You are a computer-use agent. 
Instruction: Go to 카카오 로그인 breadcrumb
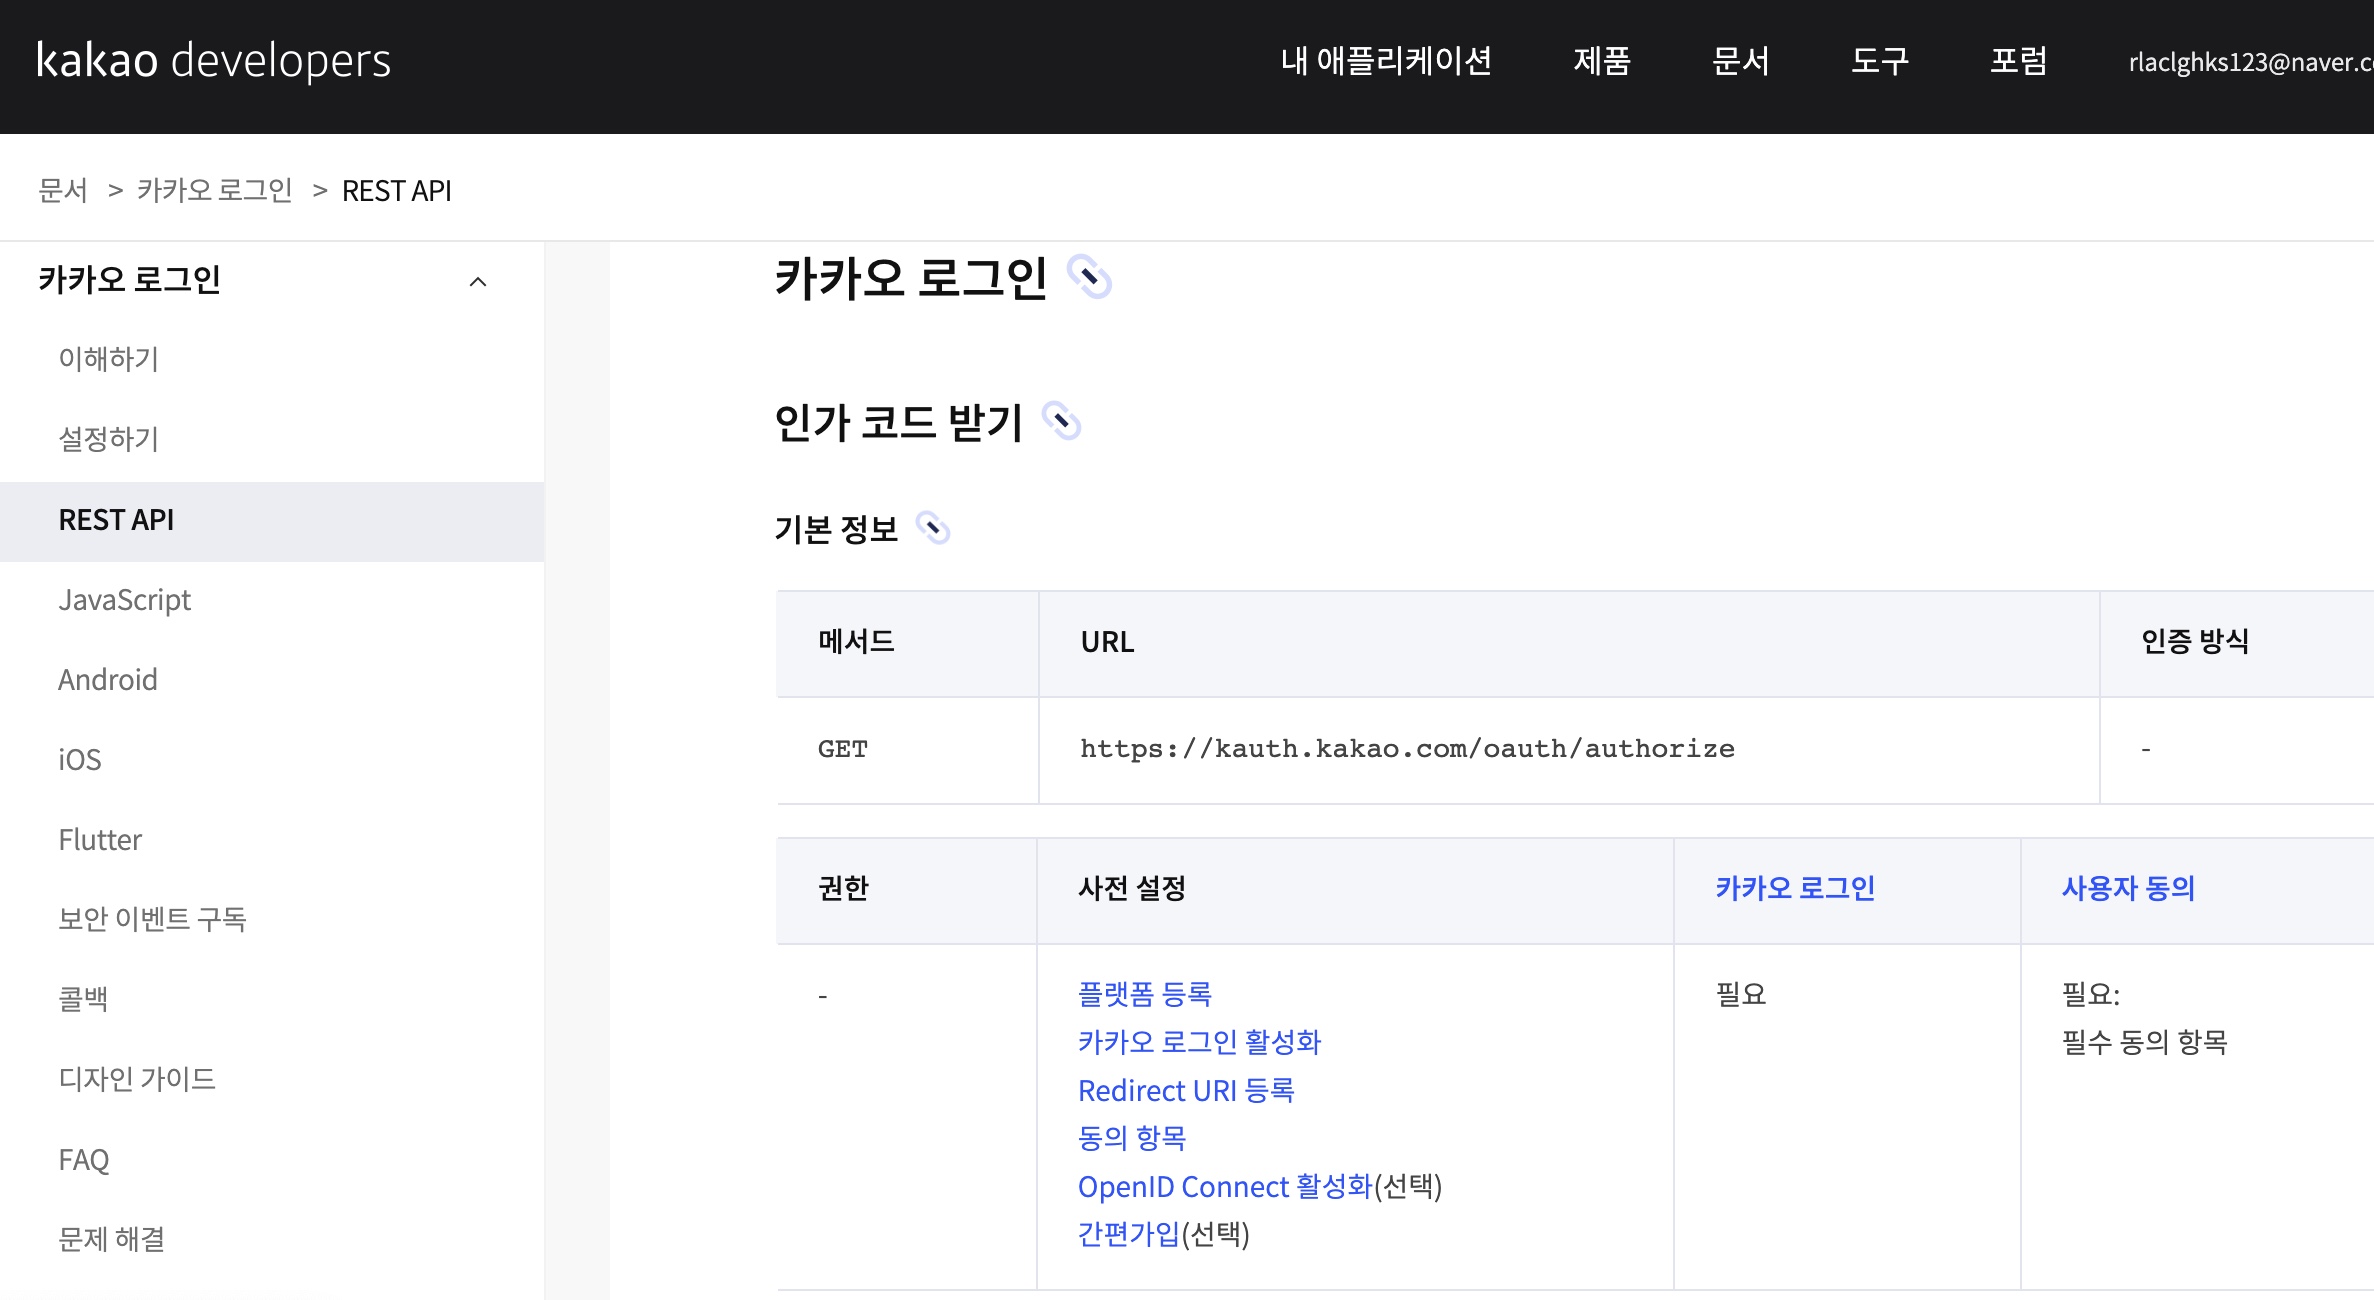point(215,190)
